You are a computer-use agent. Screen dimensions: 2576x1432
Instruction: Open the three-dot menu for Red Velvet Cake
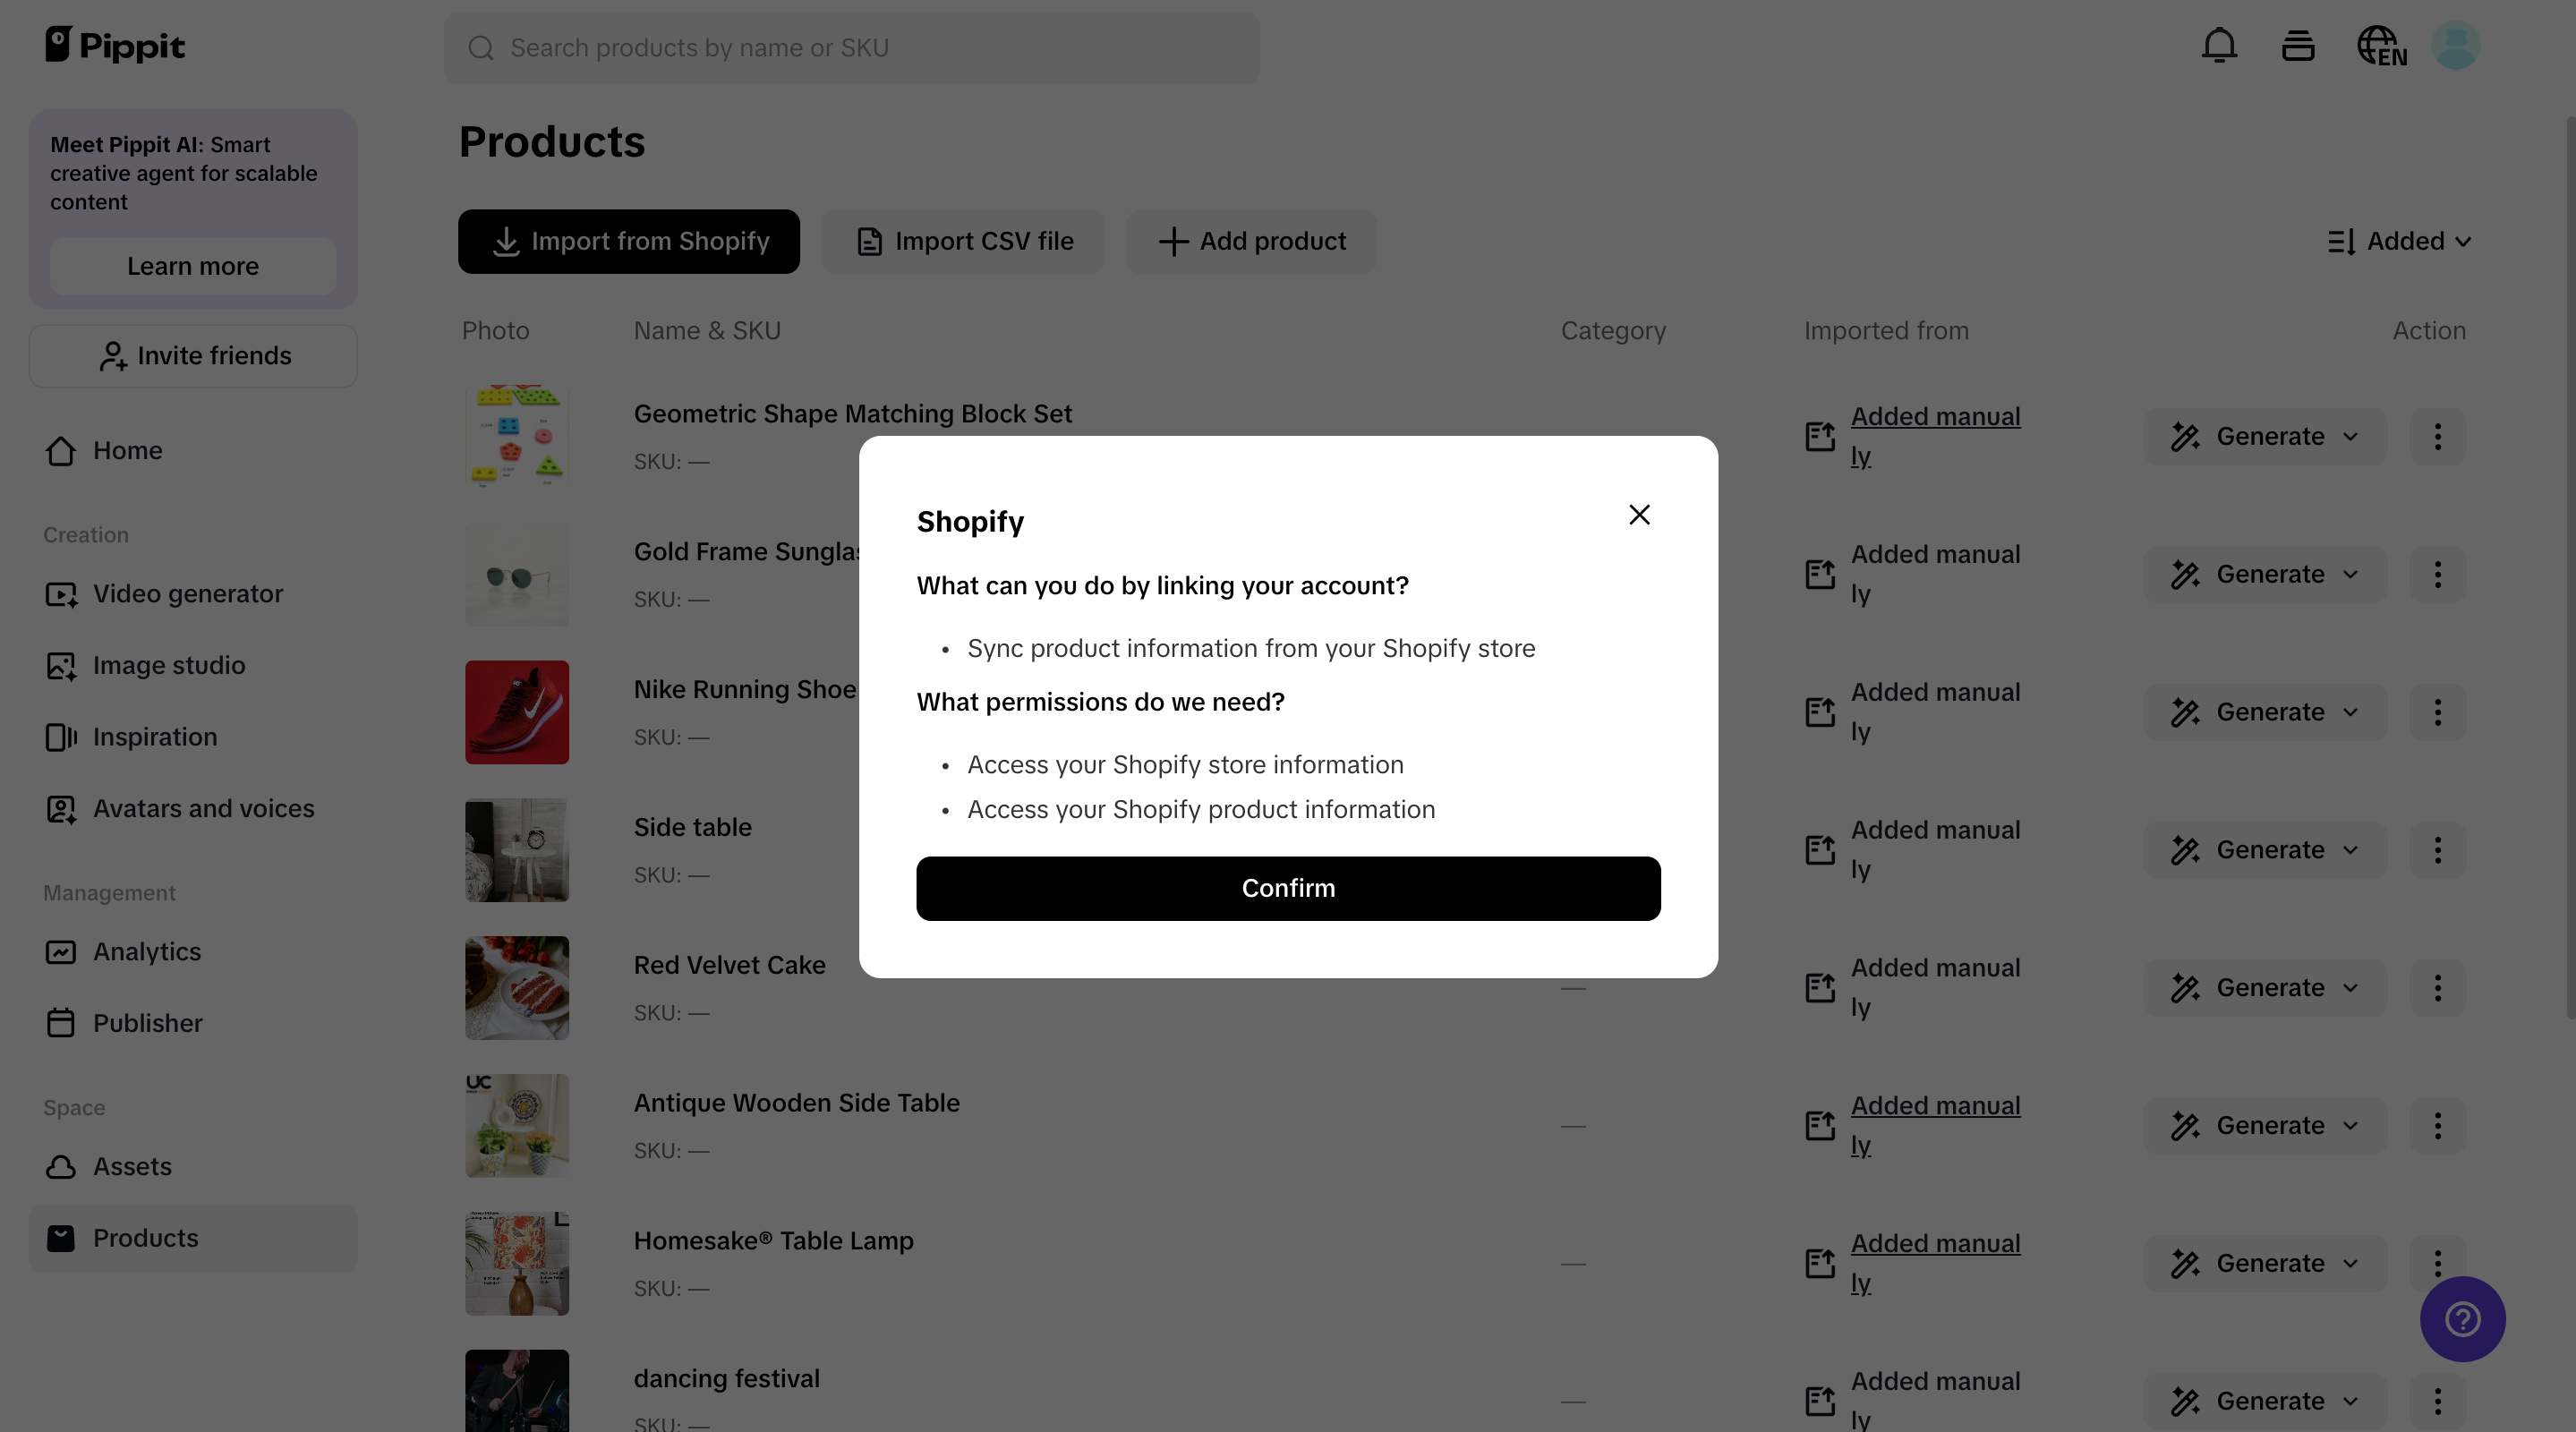(x=2437, y=988)
